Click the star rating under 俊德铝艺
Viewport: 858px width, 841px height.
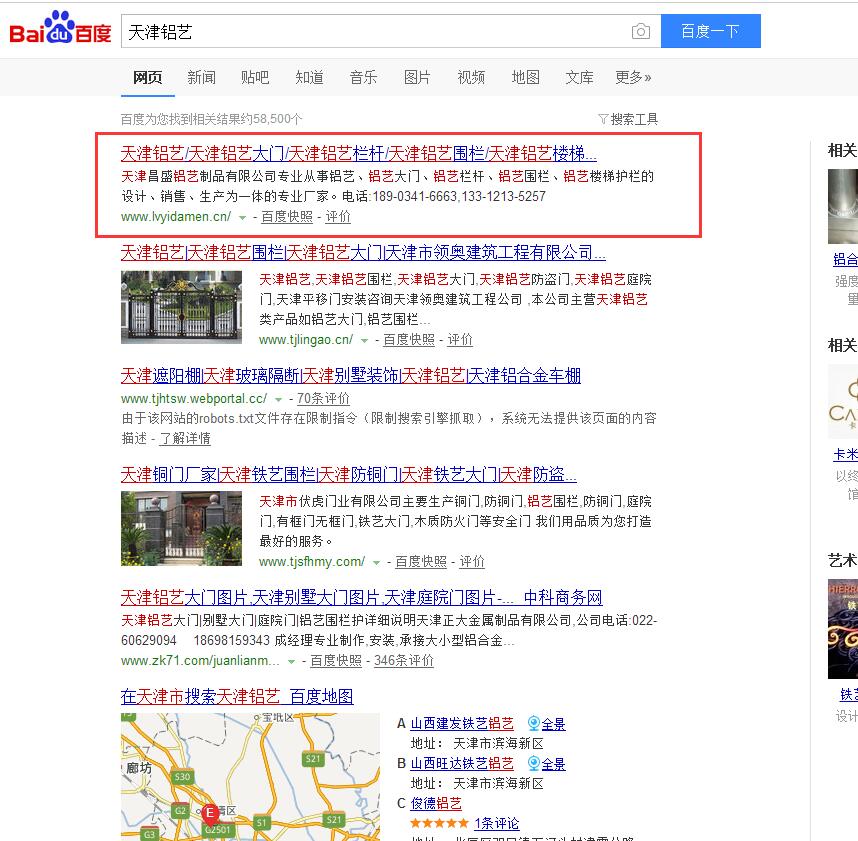(439, 823)
